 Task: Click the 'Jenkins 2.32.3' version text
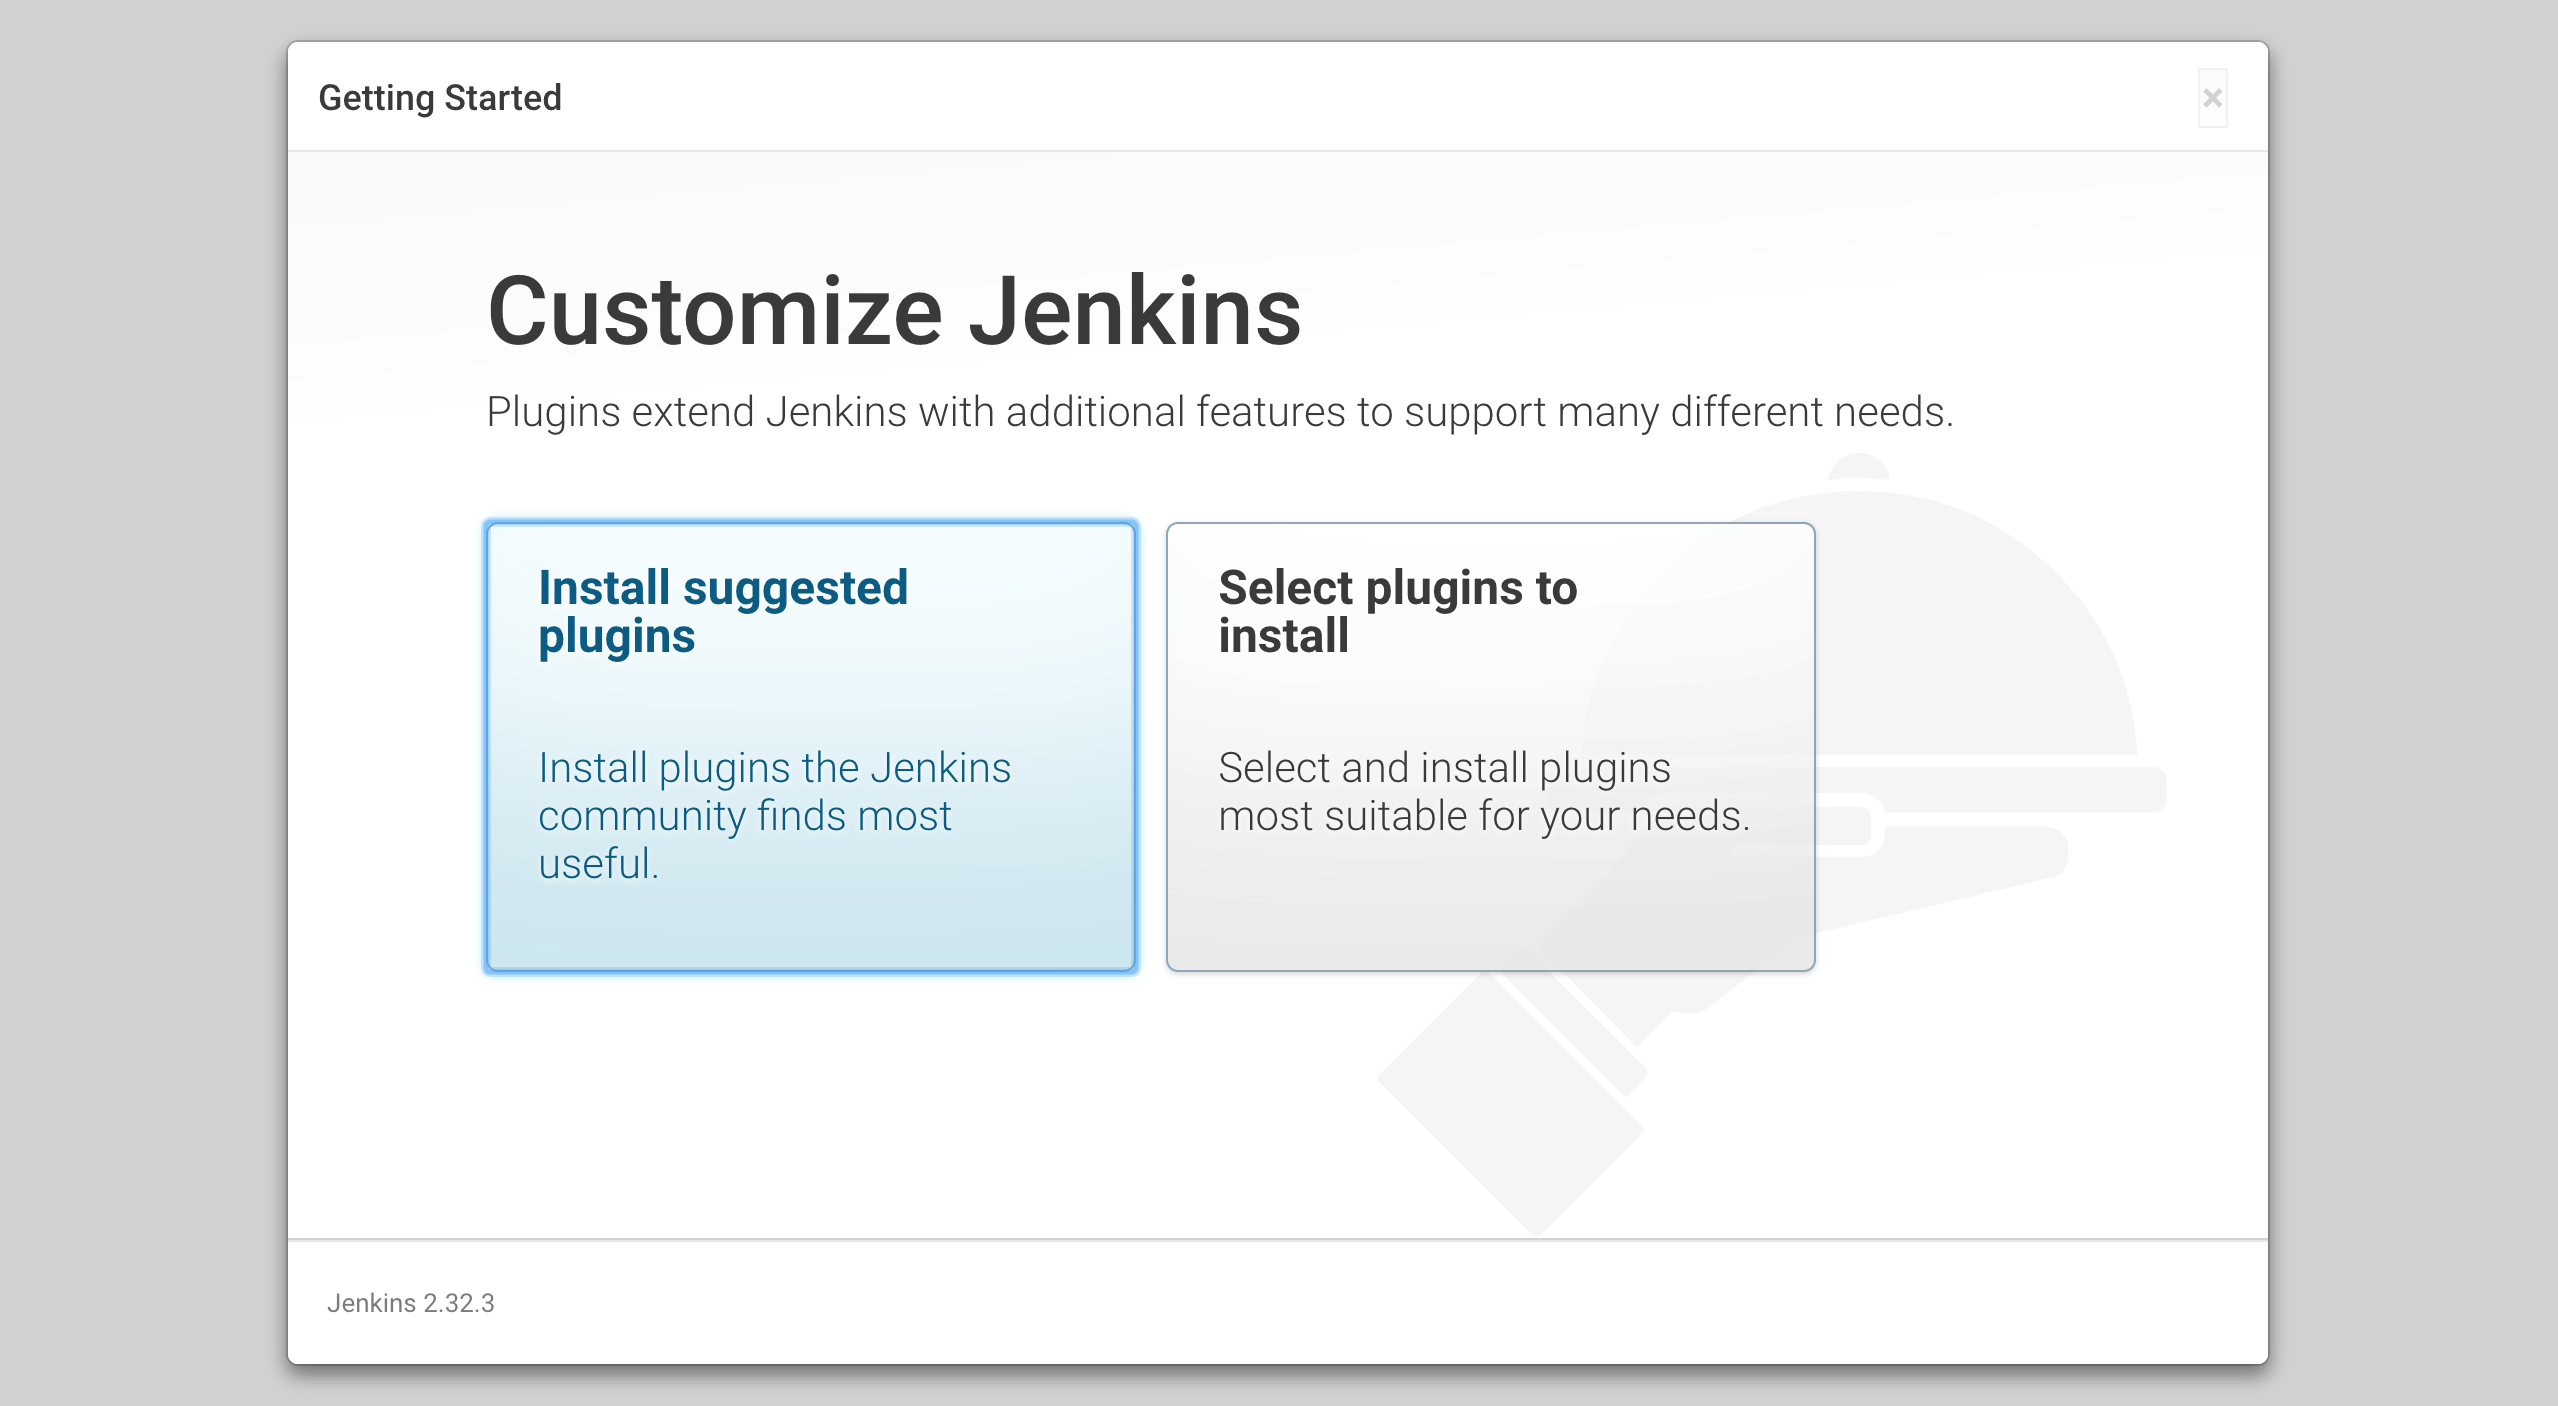pos(410,1303)
